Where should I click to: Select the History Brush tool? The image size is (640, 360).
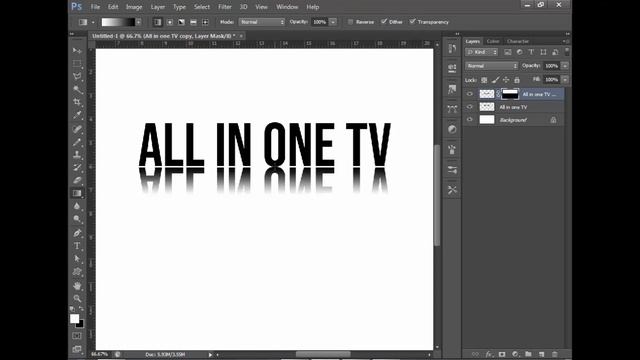[77, 167]
